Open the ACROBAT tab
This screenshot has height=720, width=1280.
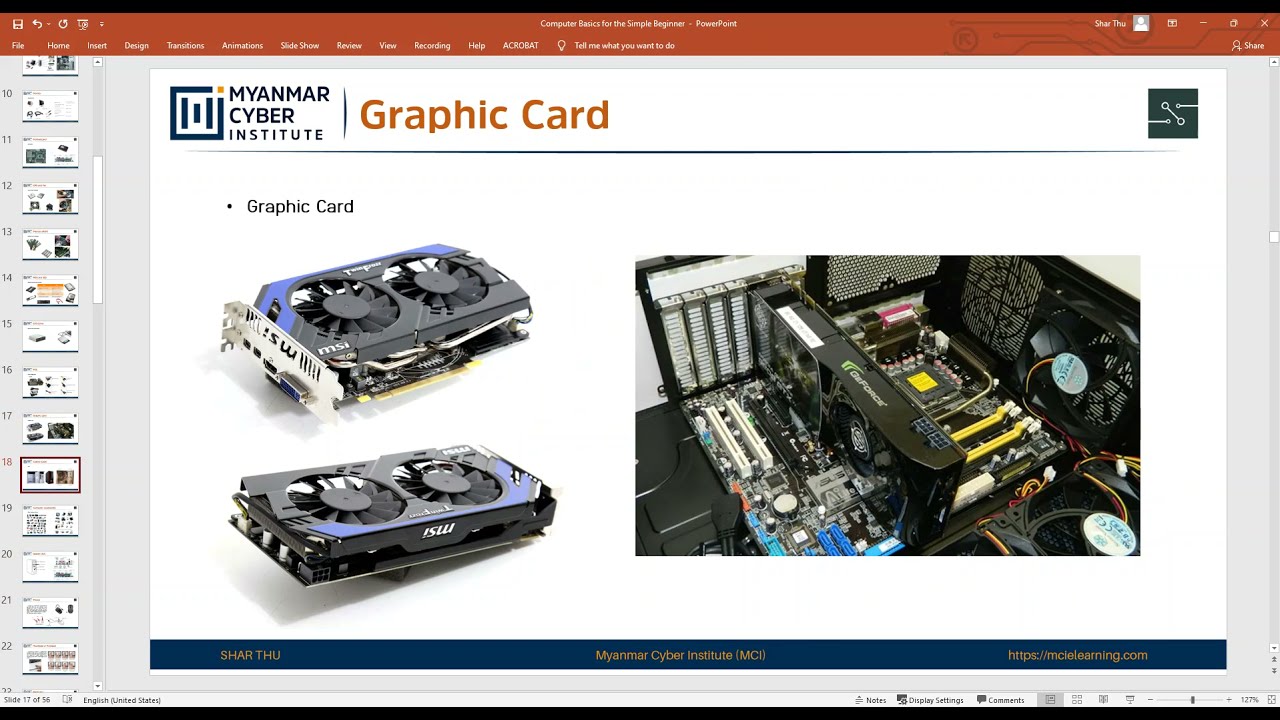tap(520, 46)
